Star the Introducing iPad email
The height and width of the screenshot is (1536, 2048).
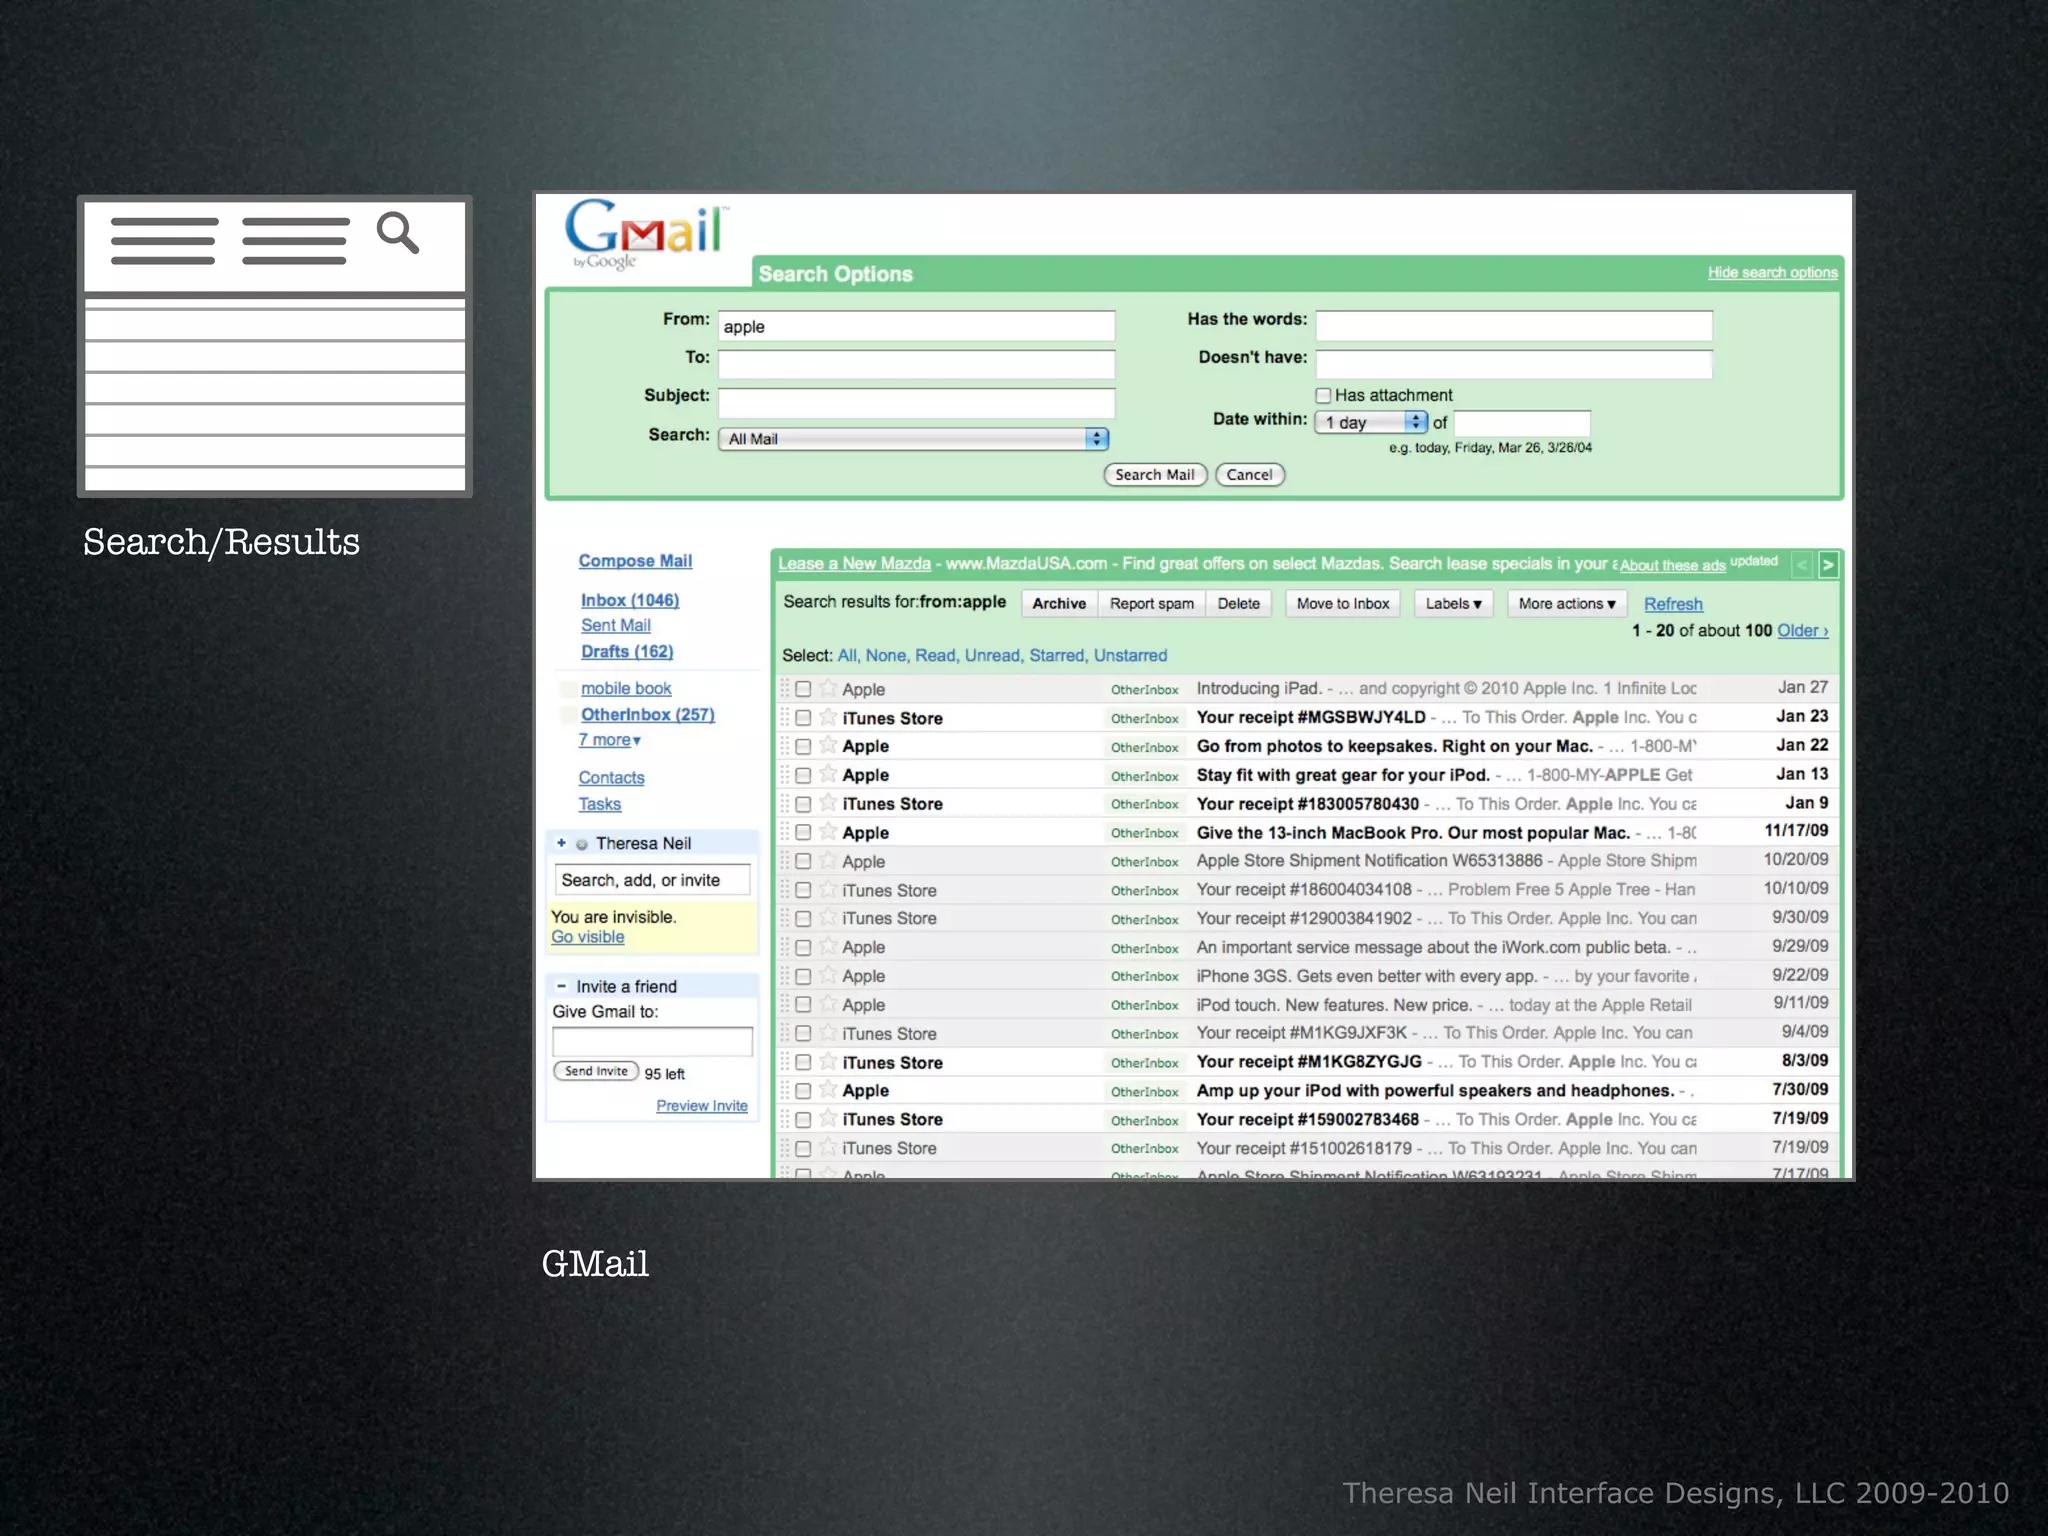(x=828, y=688)
